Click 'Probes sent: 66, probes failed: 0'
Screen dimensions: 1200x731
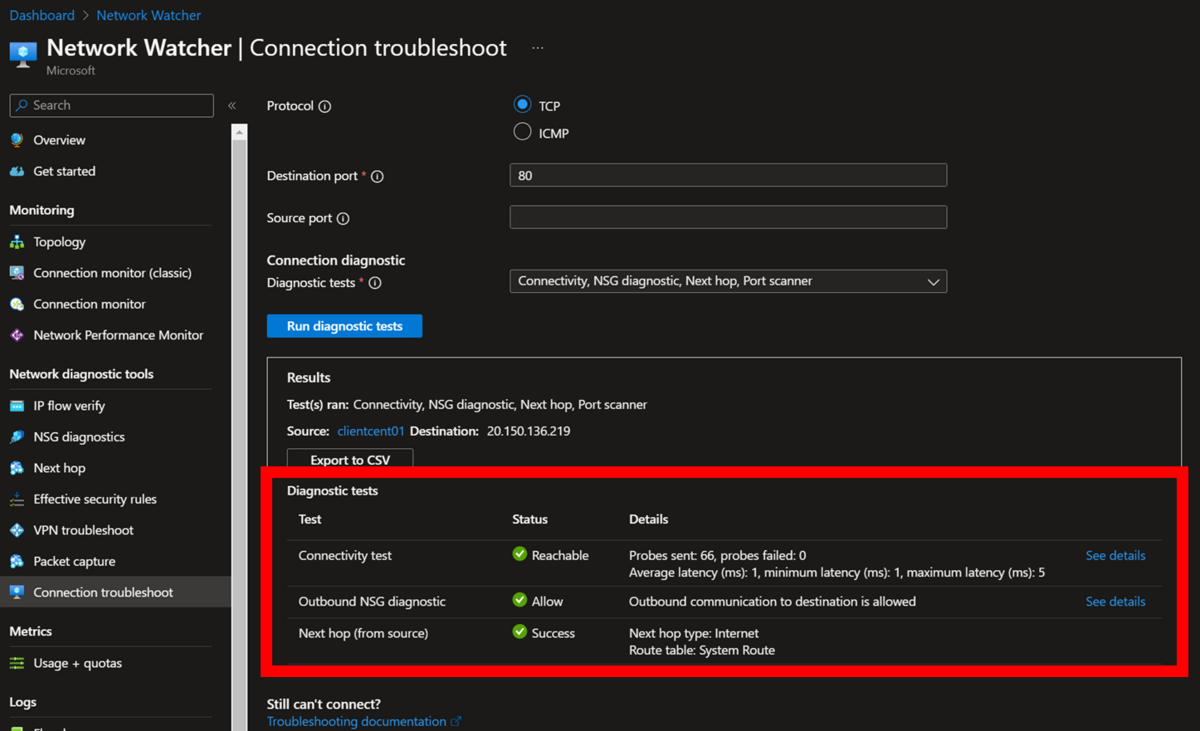click(718, 555)
